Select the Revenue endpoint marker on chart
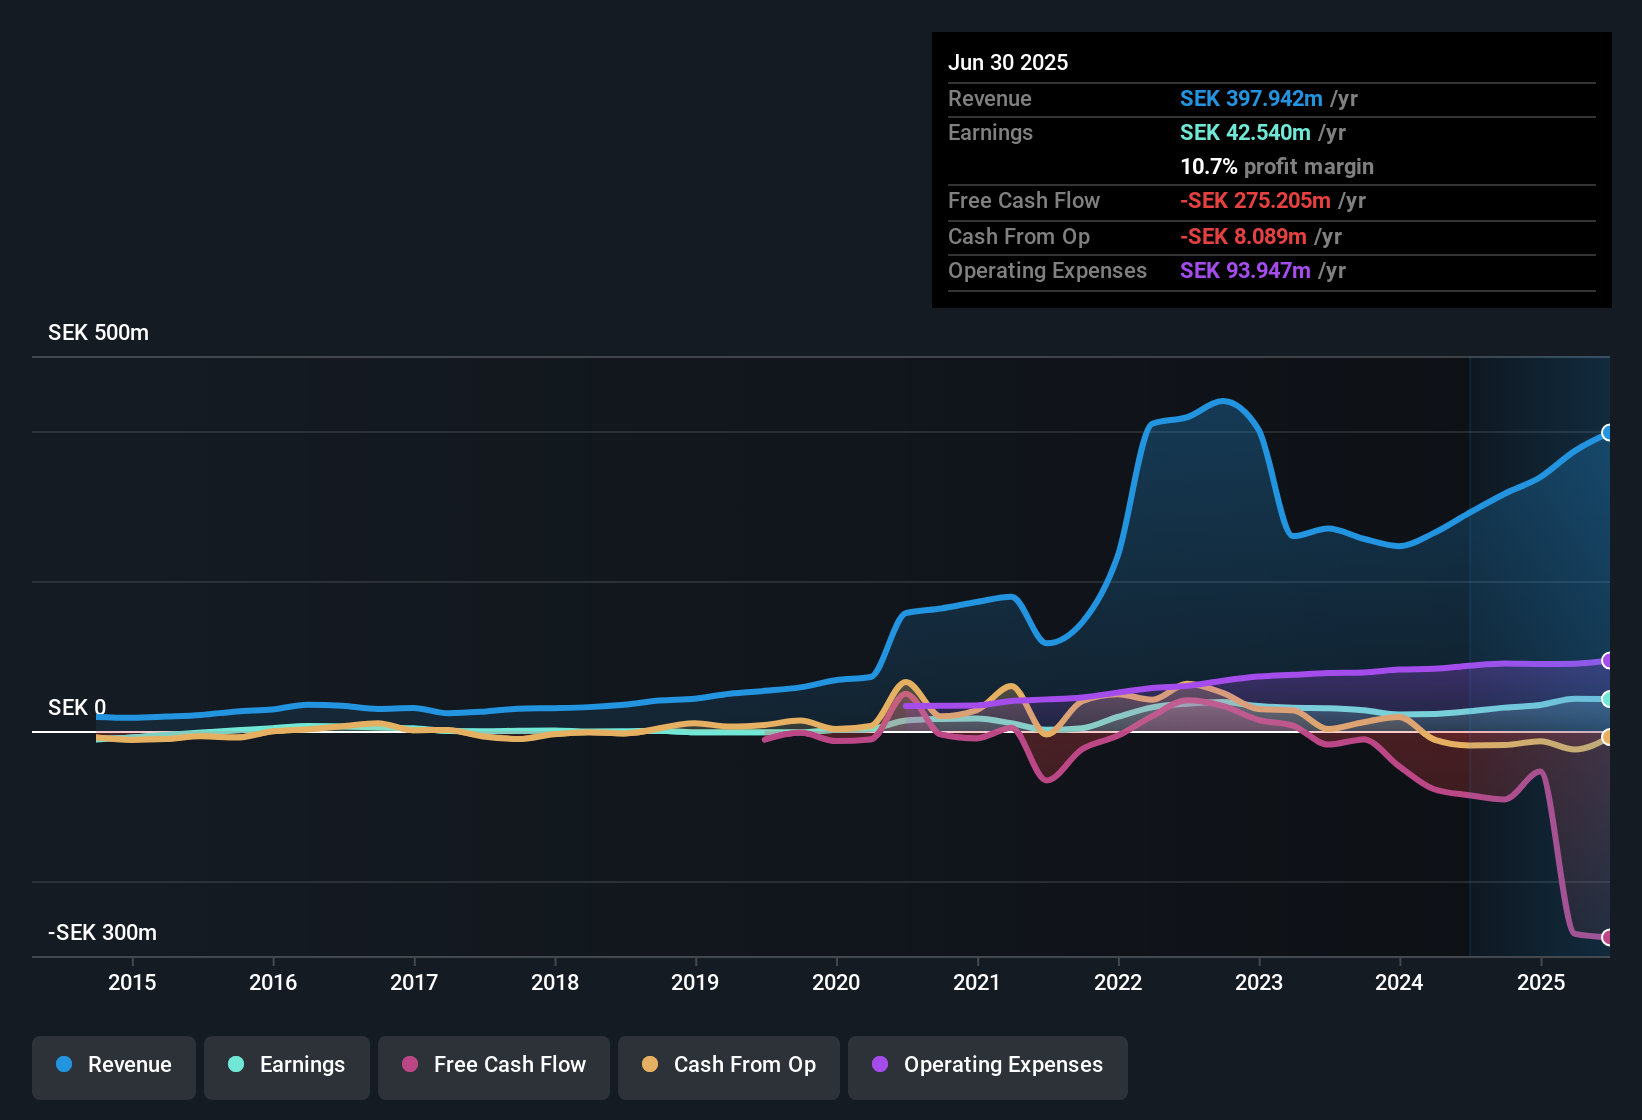This screenshot has width=1642, height=1120. pyautogui.click(x=1608, y=433)
